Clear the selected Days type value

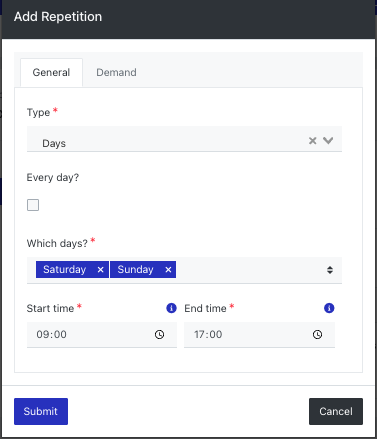pos(312,141)
